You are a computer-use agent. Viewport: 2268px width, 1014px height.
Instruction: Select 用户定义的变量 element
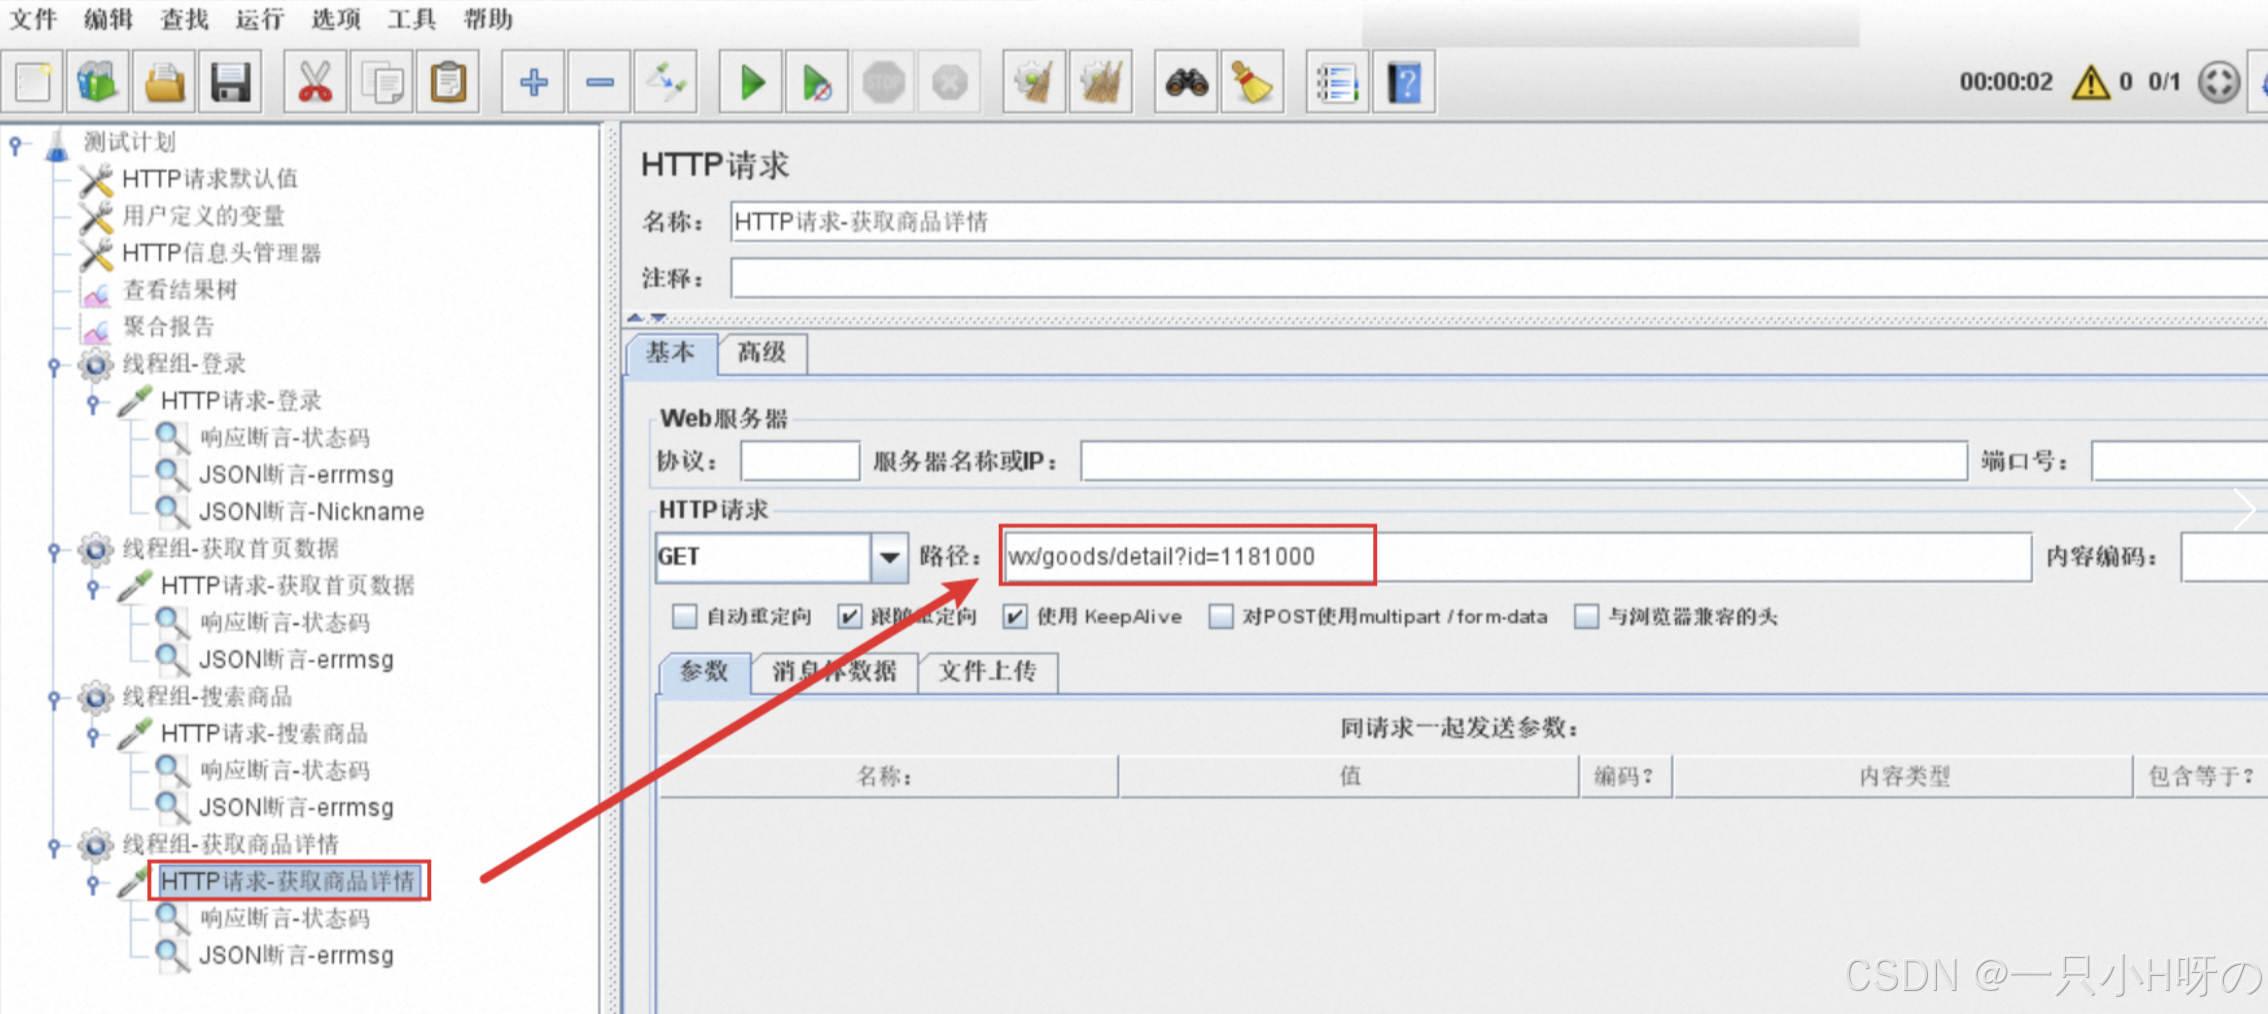(204, 216)
